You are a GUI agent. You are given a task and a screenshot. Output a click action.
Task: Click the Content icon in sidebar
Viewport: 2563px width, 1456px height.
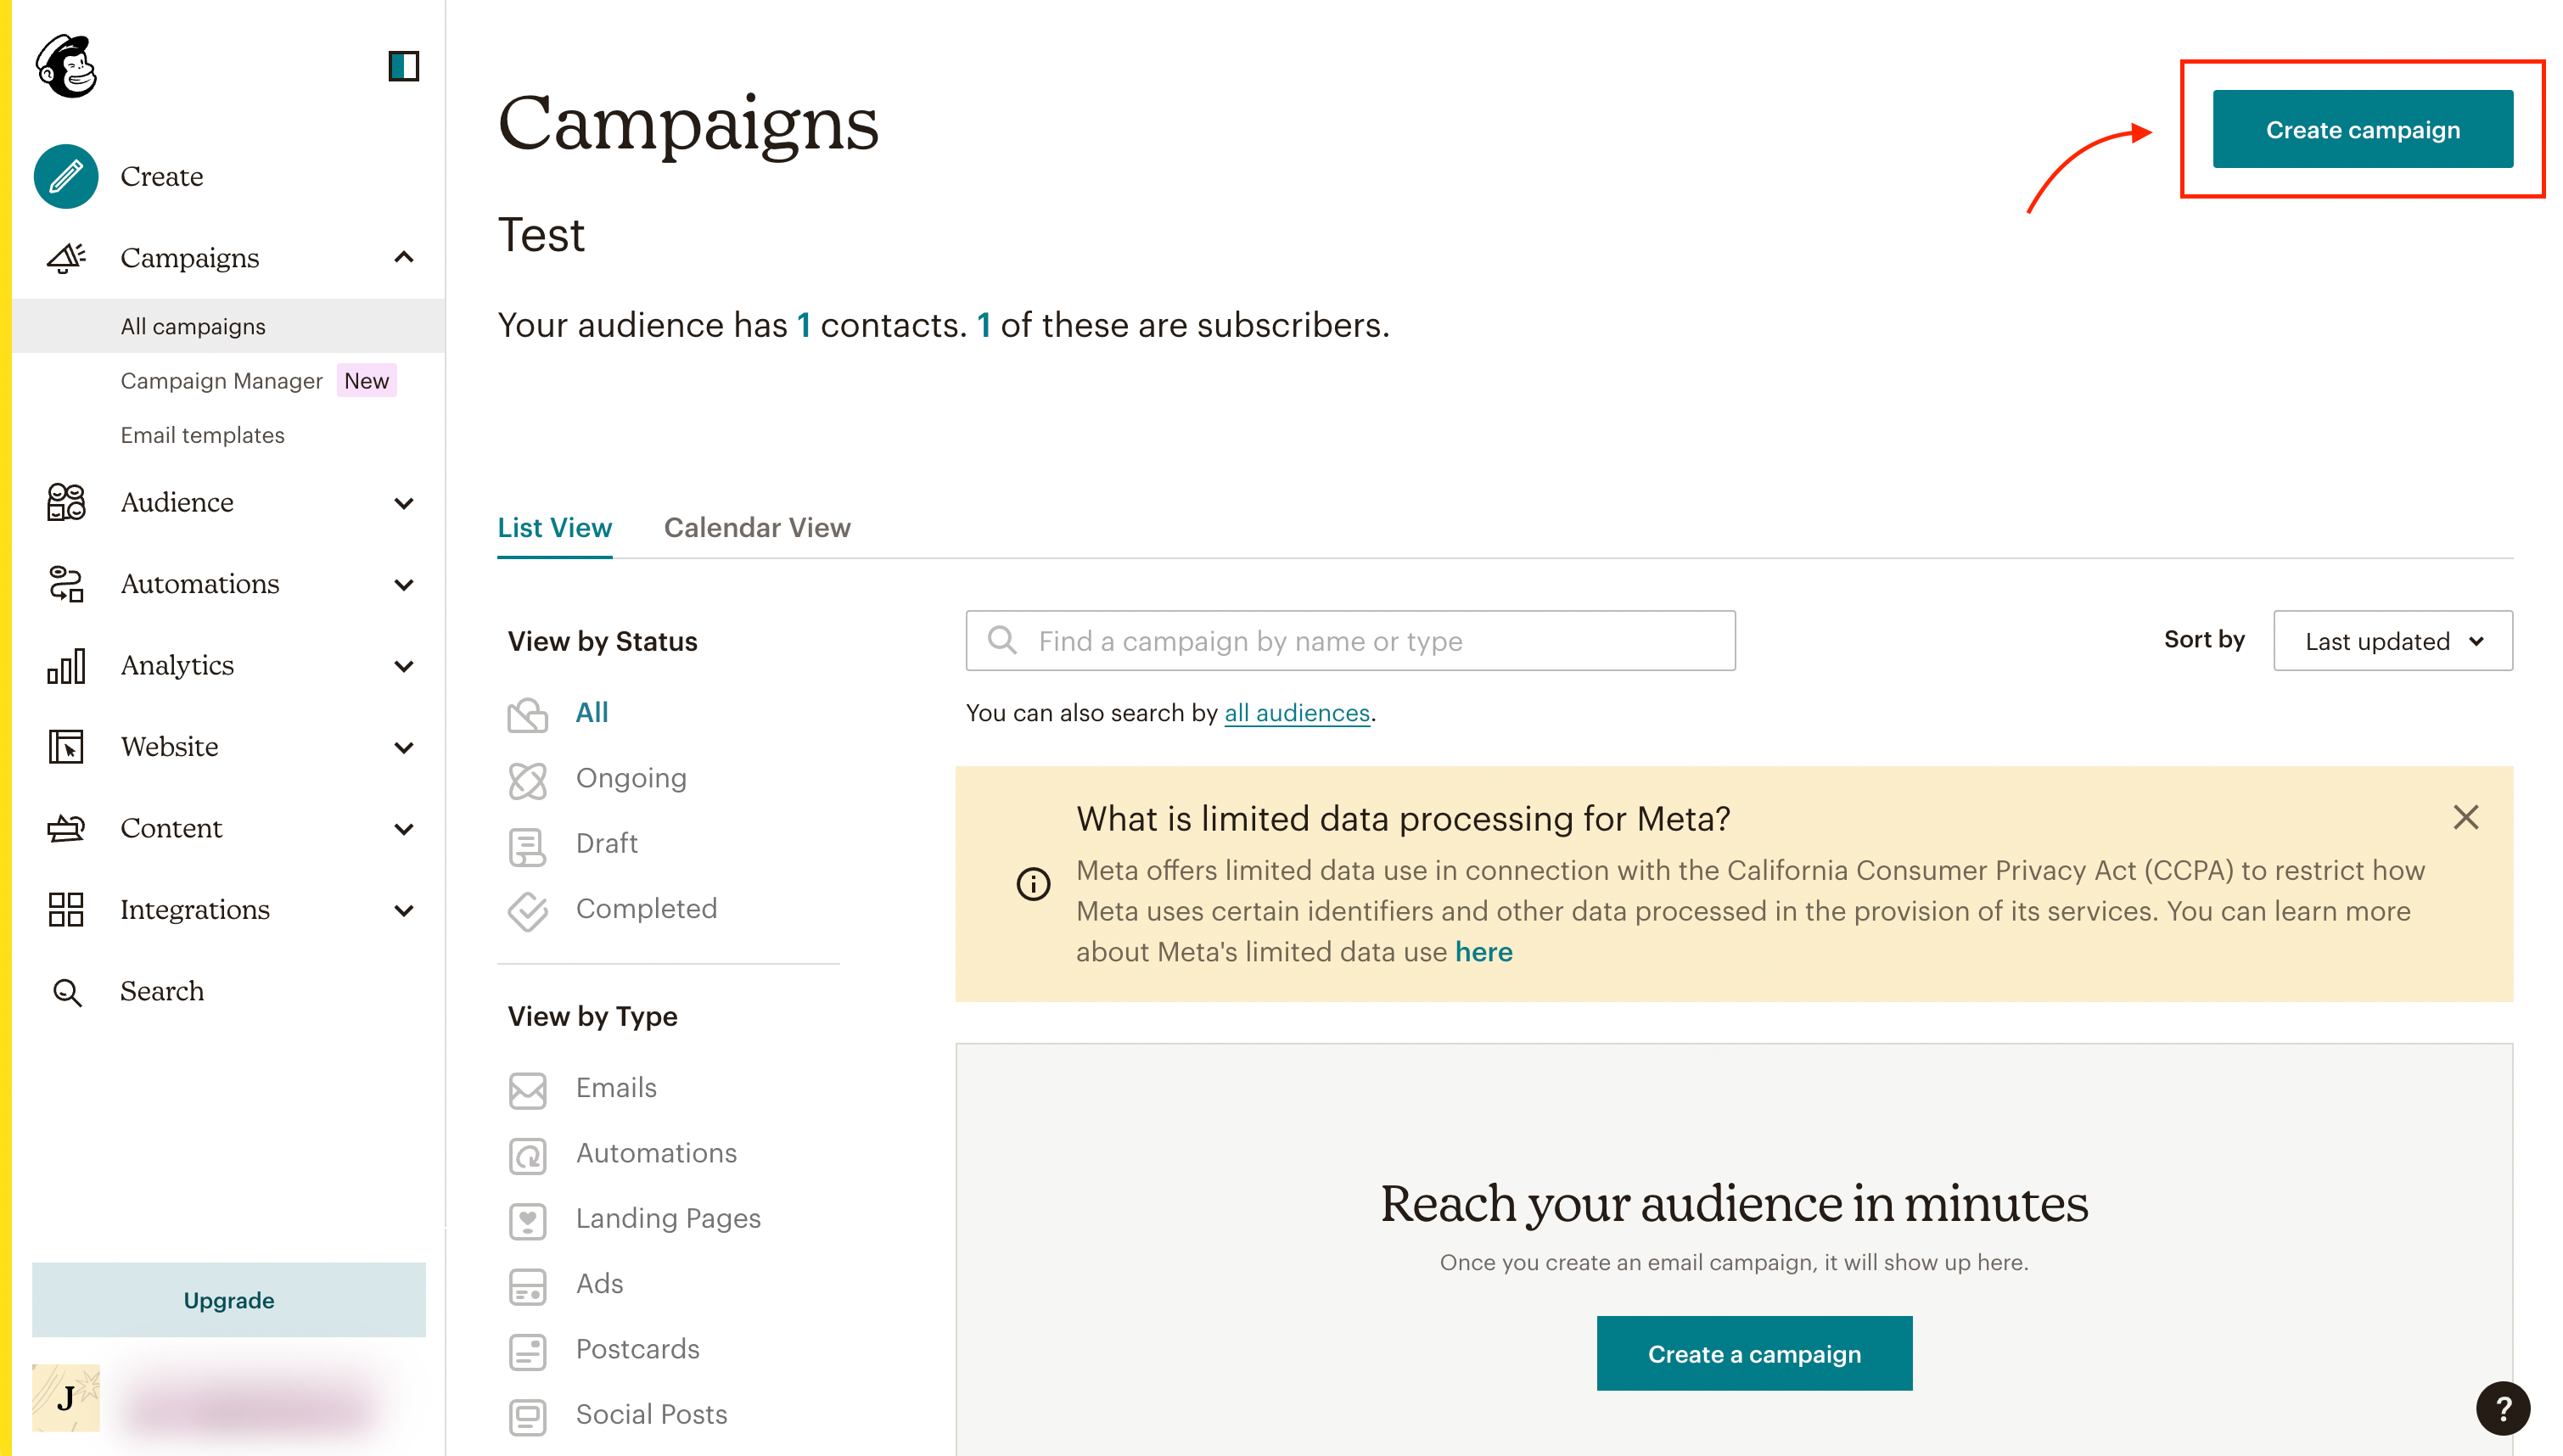click(64, 827)
